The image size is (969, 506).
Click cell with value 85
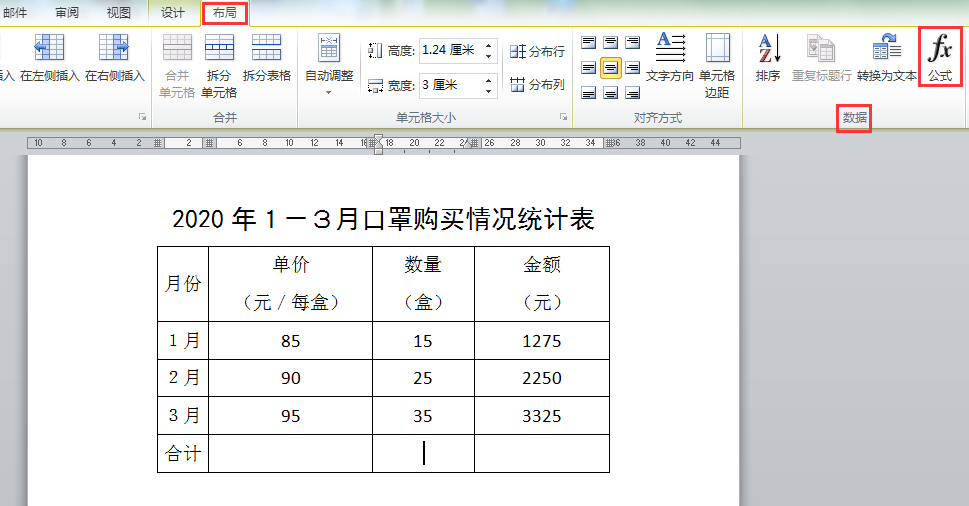pyautogui.click(x=290, y=341)
